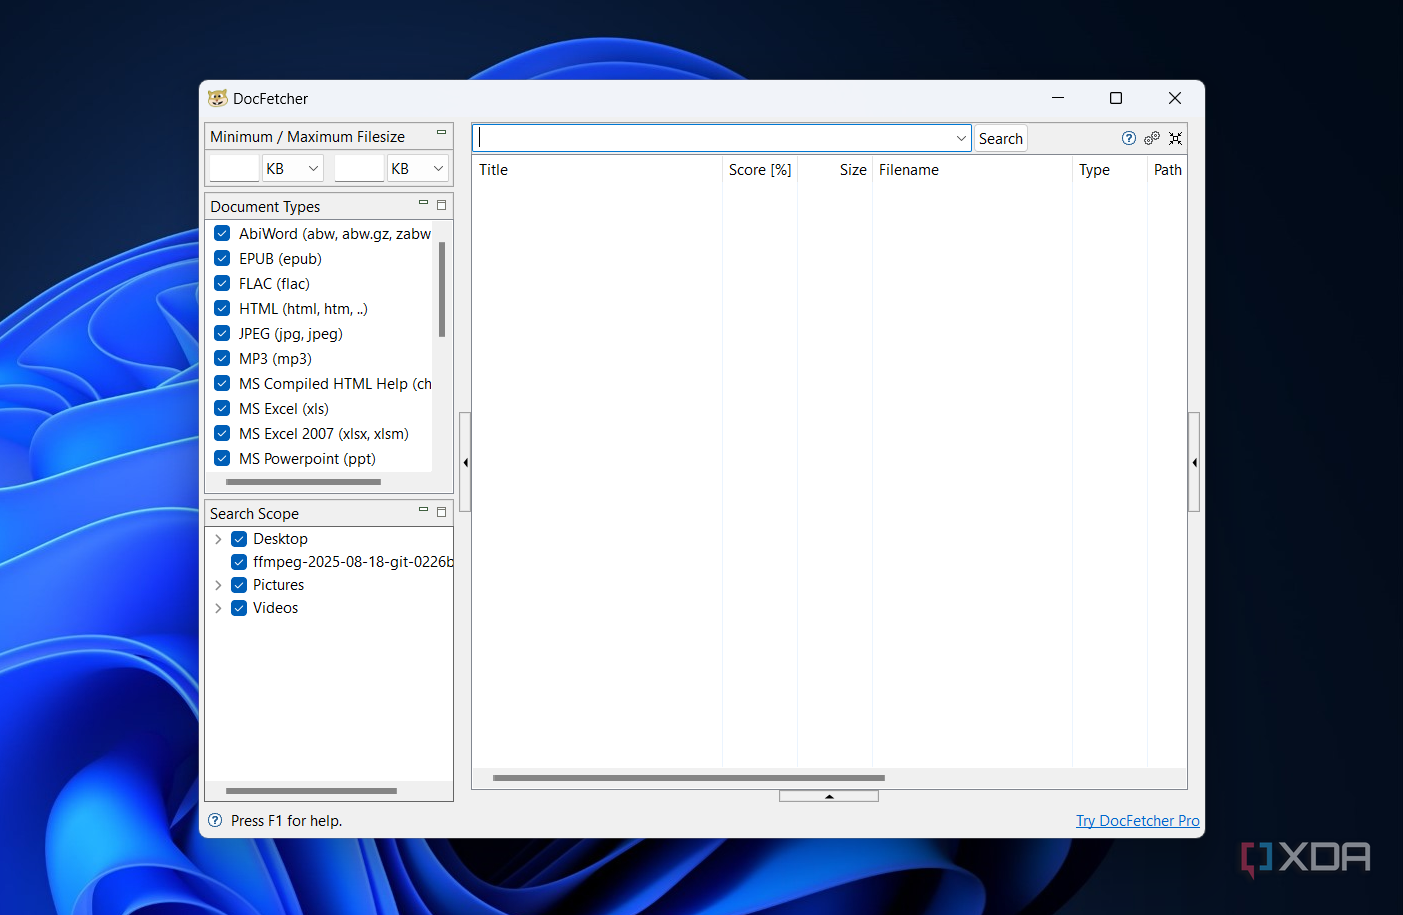Minimize the Document Types panel
Viewport: 1403px width, 915px height.
click(423, 203)
